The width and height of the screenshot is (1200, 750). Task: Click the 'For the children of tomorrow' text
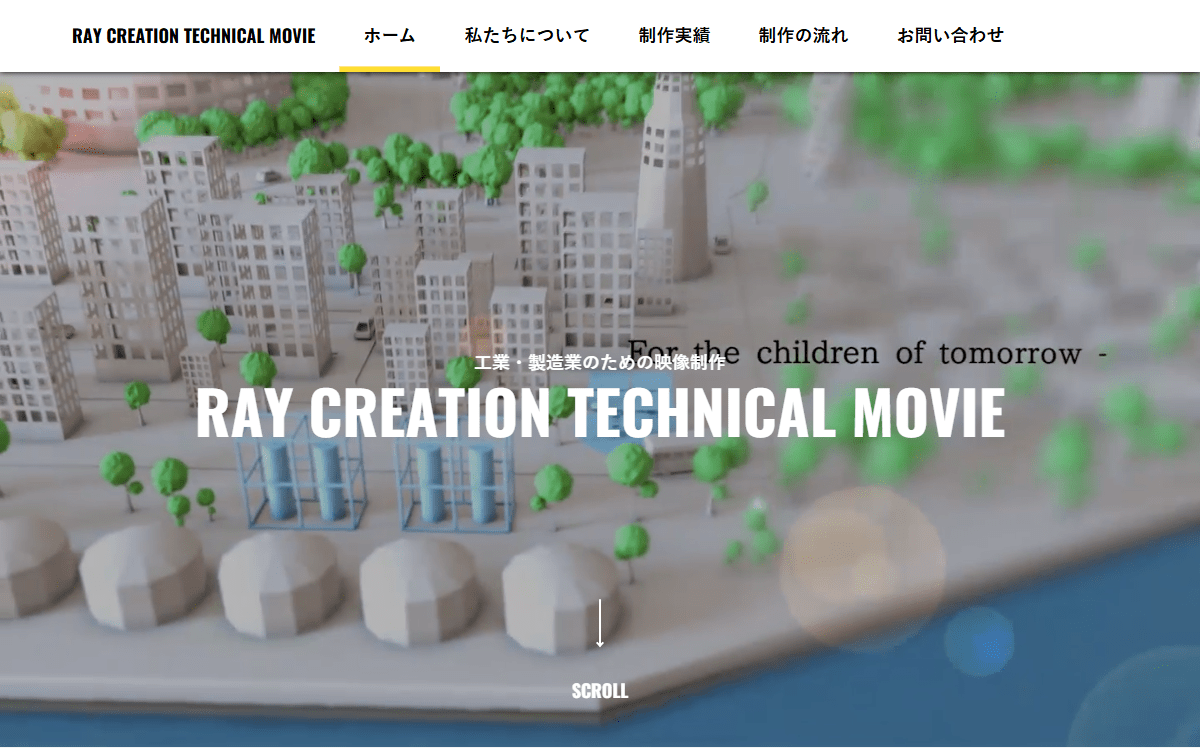click(866, 353)
